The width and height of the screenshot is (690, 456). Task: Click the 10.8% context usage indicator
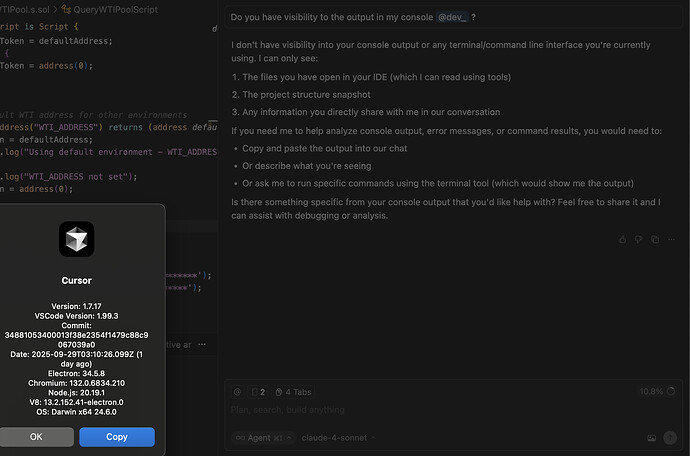657,391
